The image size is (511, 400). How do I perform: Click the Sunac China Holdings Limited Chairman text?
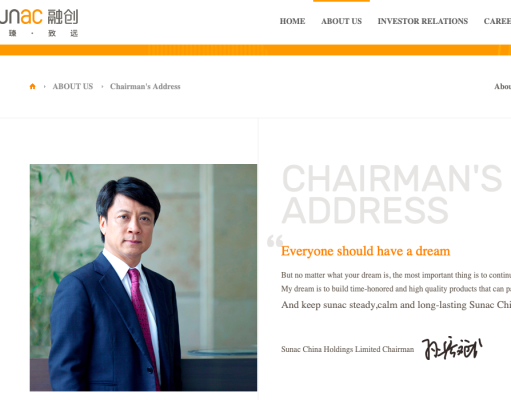[347, 349]
